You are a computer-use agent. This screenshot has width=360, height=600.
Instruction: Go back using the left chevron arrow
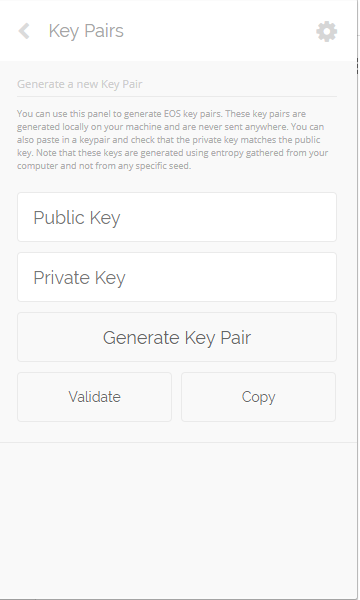pos(24,31)
